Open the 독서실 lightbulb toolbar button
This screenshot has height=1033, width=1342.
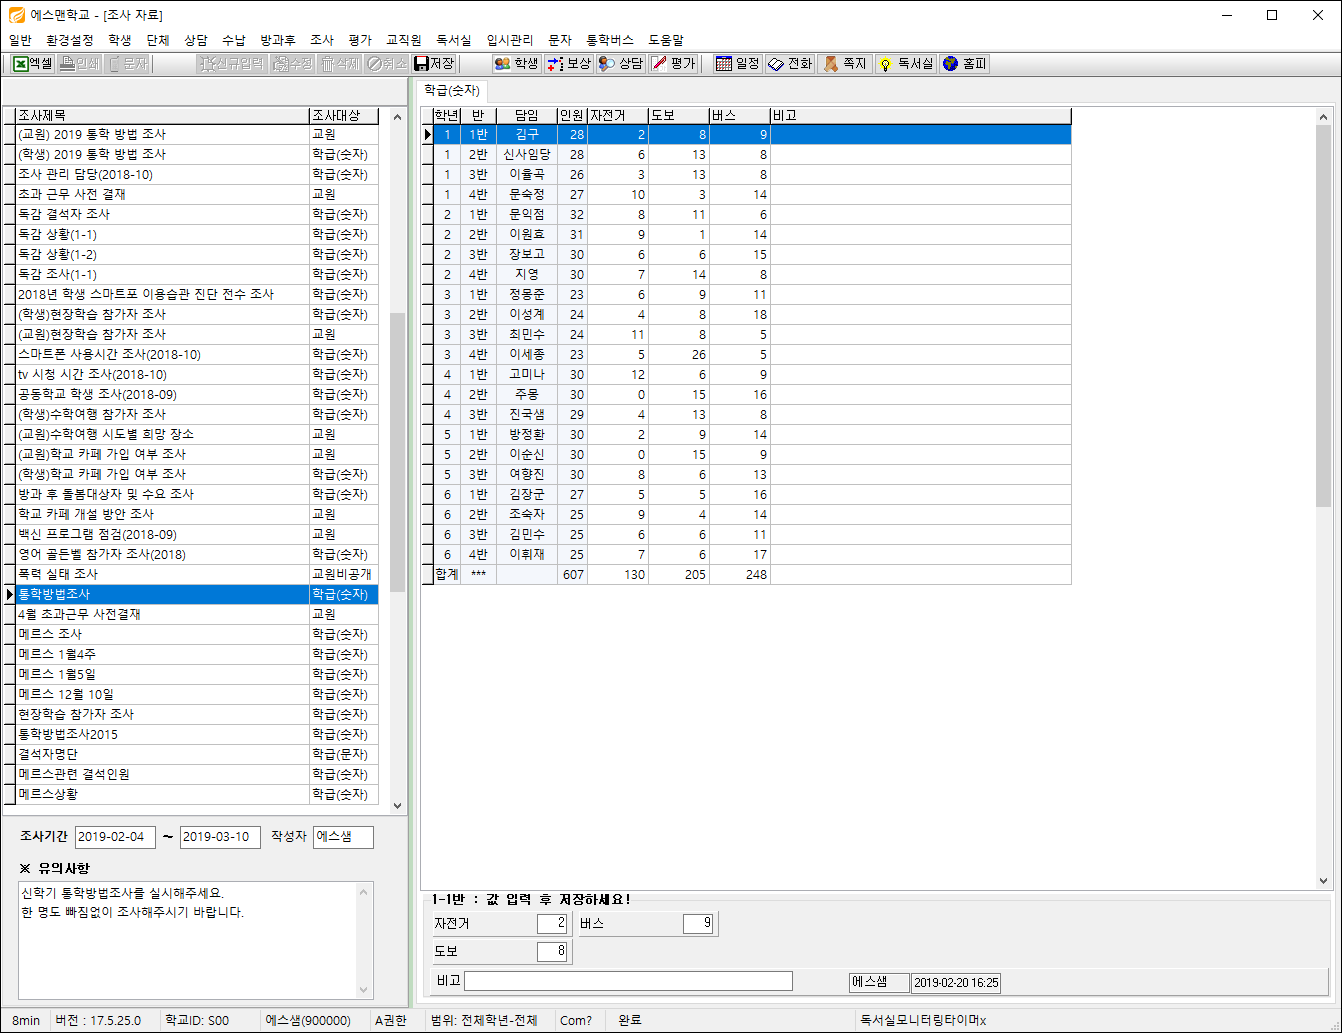(x=905, y=64)
